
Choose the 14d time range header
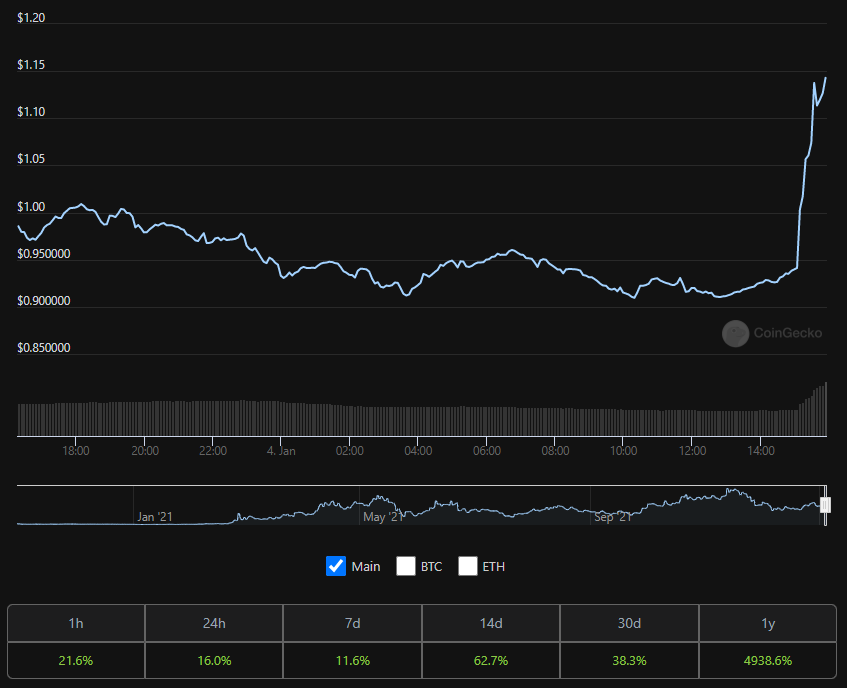[x=491, y=623]
